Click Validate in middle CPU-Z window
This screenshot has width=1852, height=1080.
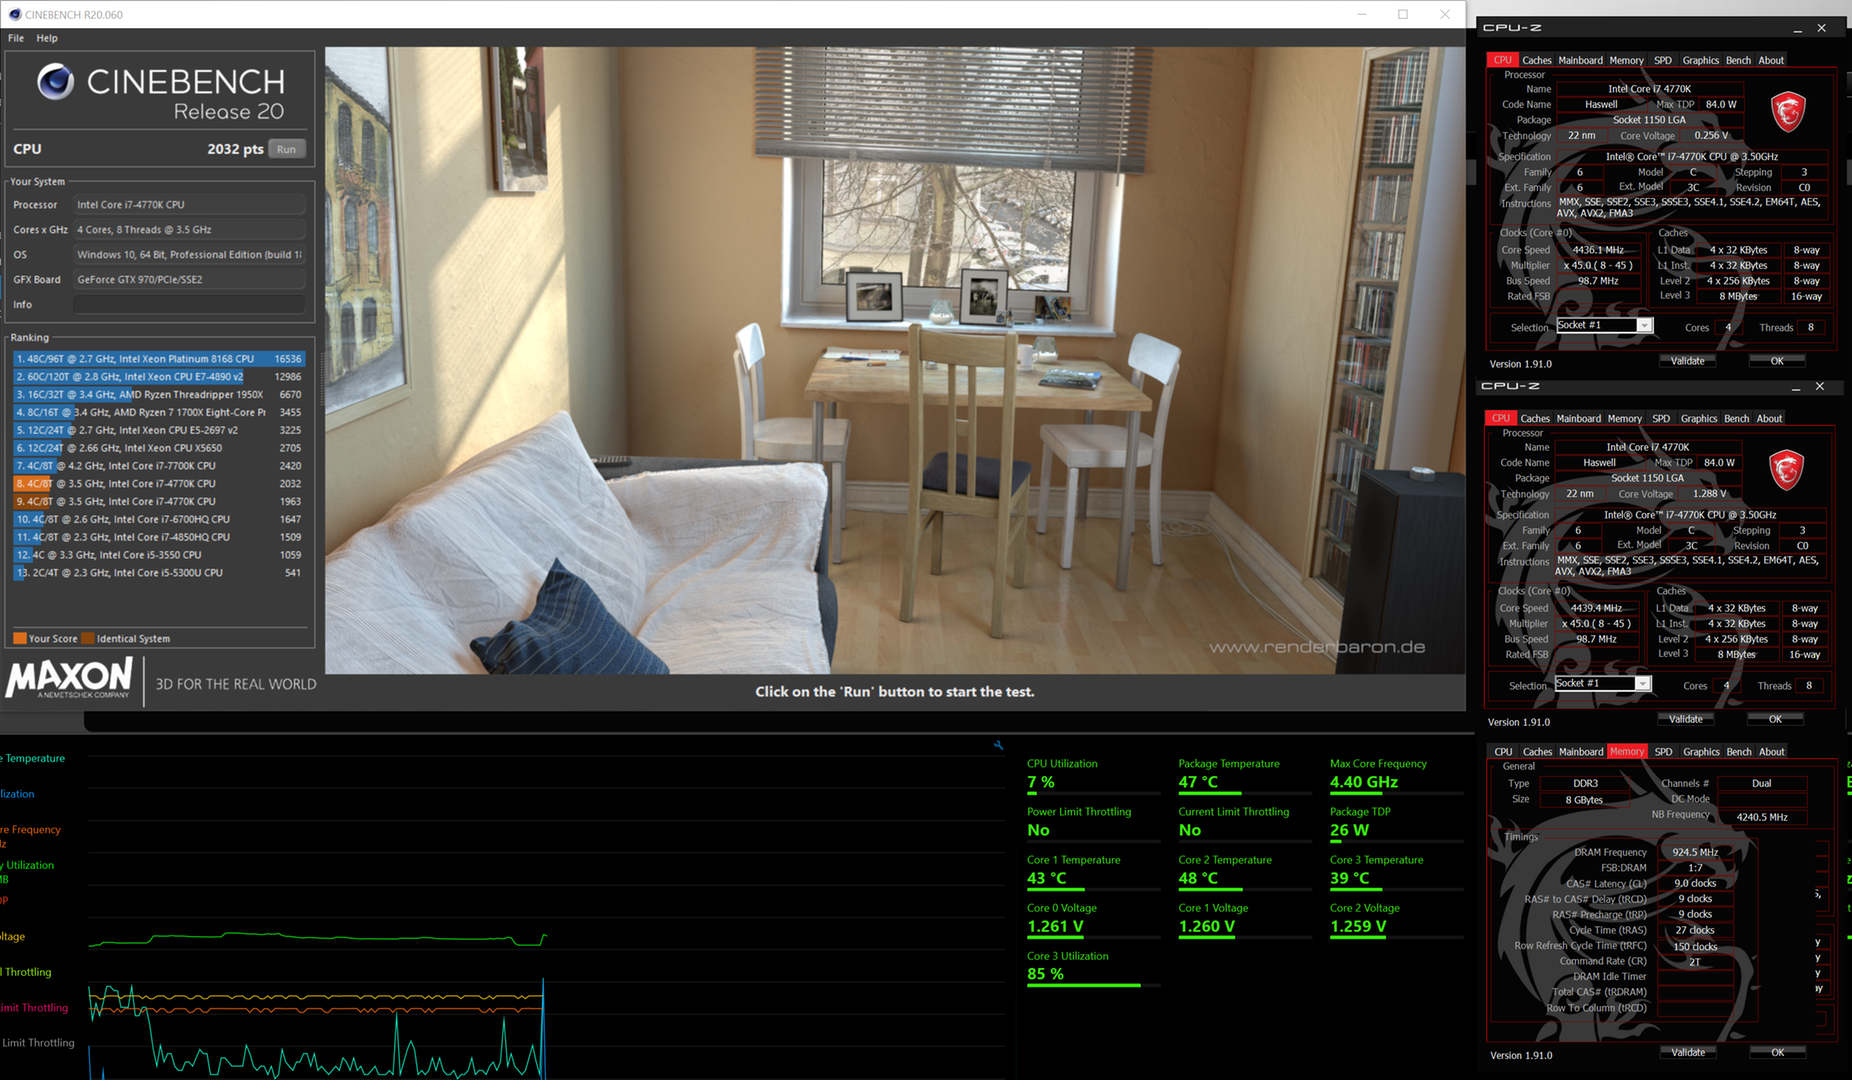point(1686,719)
